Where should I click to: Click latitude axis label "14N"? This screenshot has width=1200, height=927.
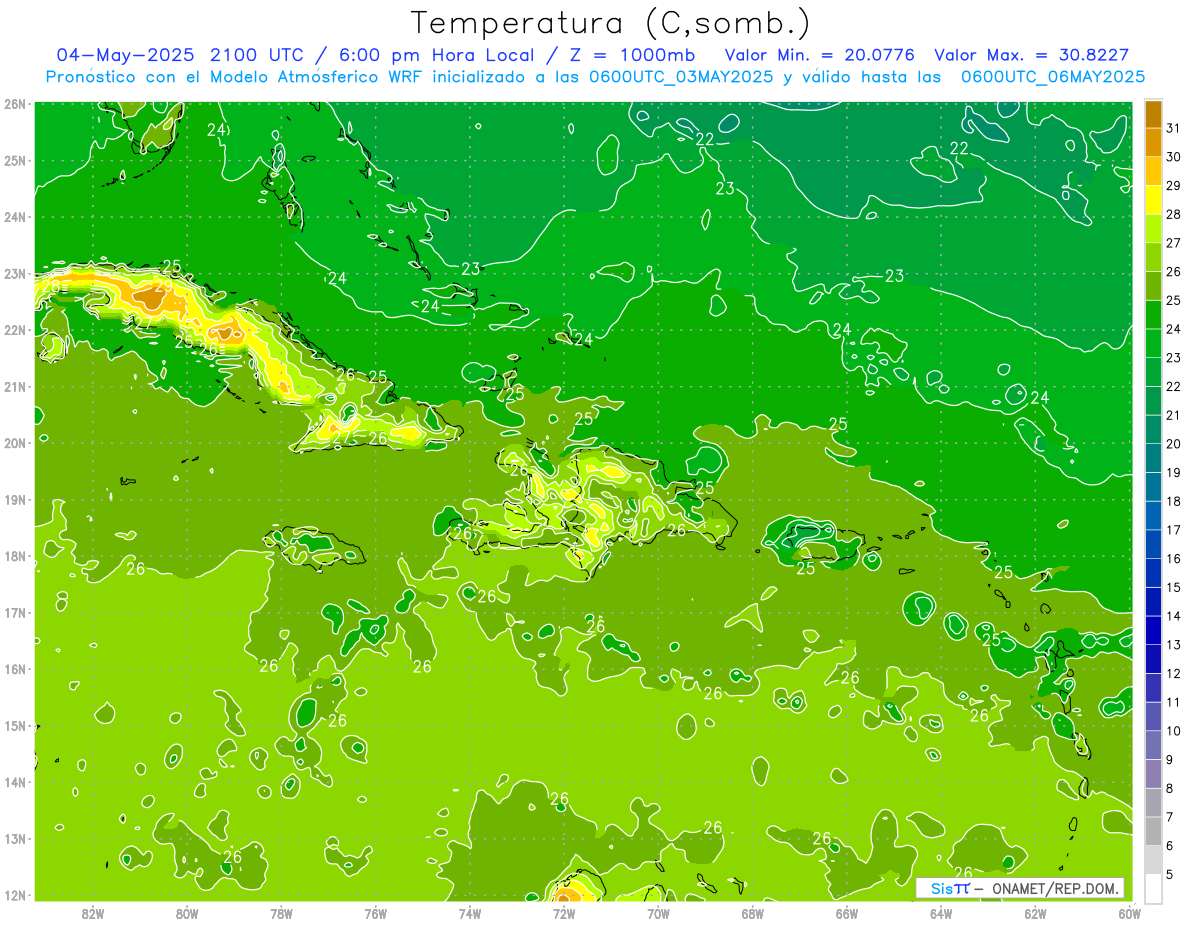coord(15,782)
